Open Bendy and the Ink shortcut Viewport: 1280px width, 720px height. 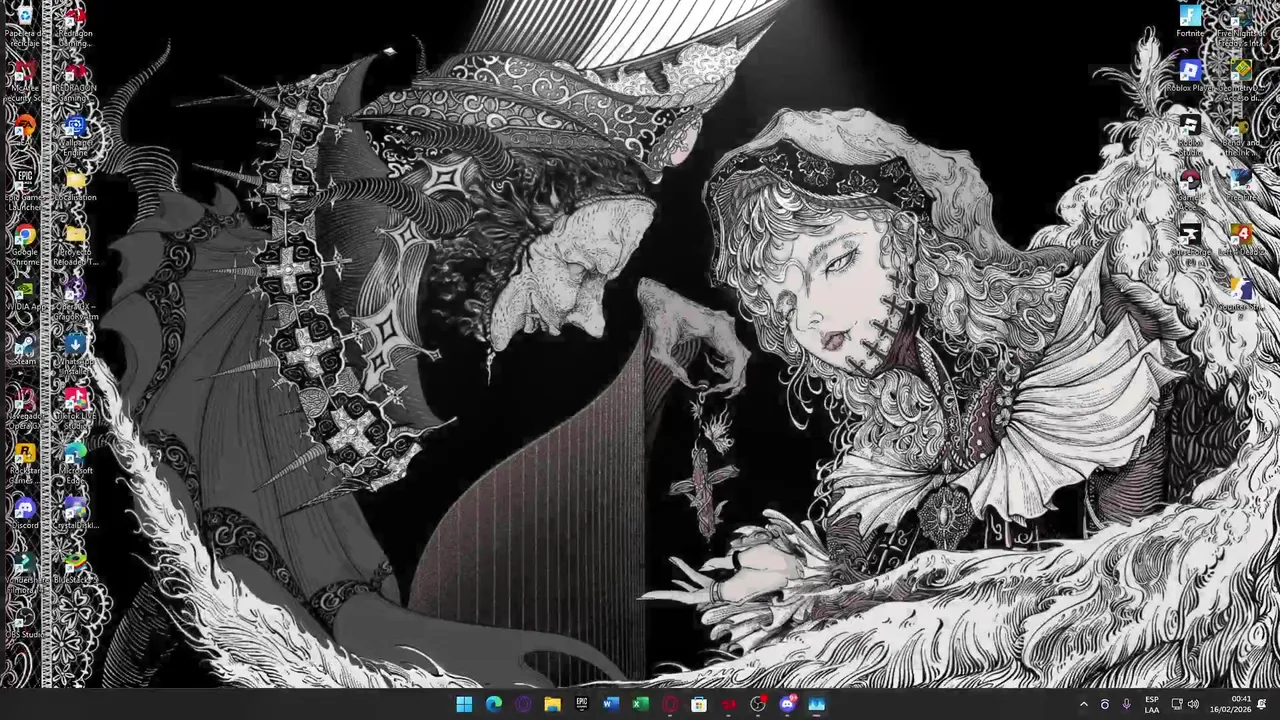tap(1241, 136)
